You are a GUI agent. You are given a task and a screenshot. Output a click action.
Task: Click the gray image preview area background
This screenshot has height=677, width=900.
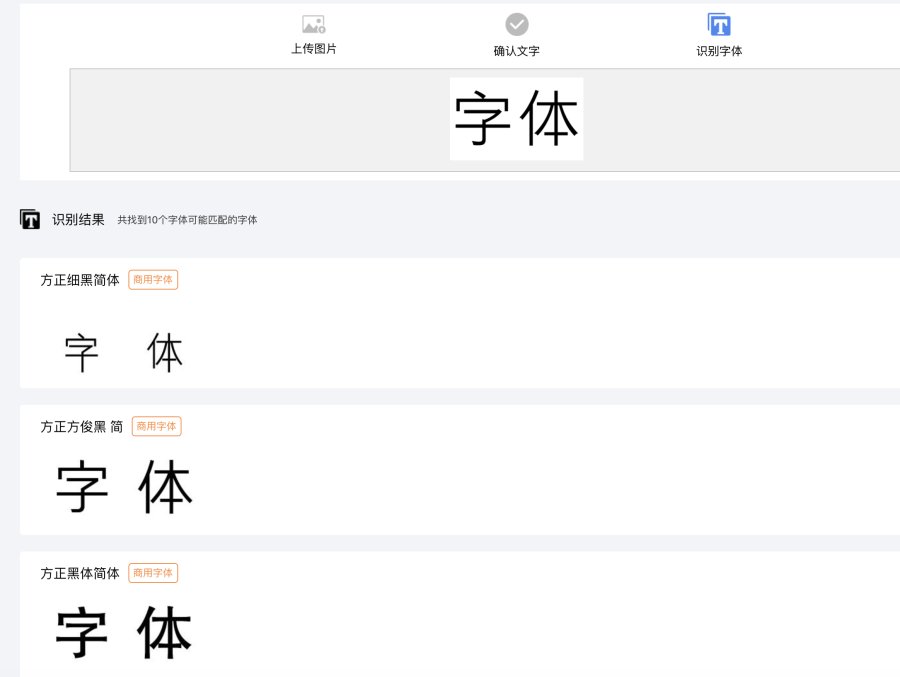point(250,120)
